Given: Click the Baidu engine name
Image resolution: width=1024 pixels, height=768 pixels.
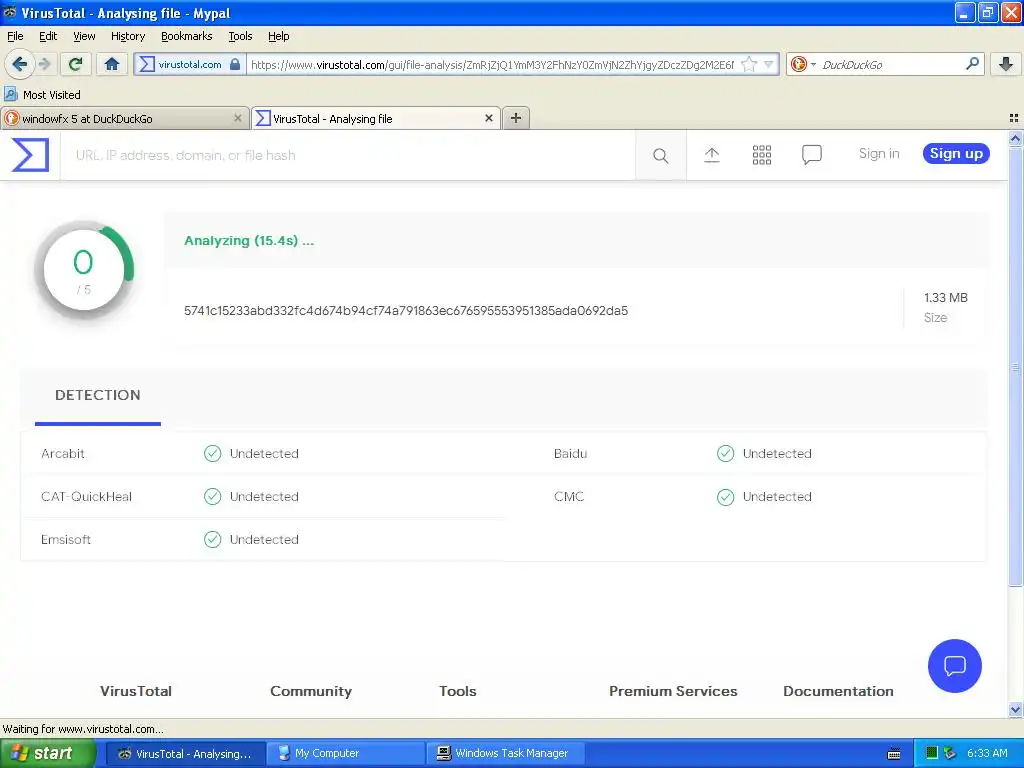Looking at the screenshot, I should pyautogui.click(x=570, y=453).
